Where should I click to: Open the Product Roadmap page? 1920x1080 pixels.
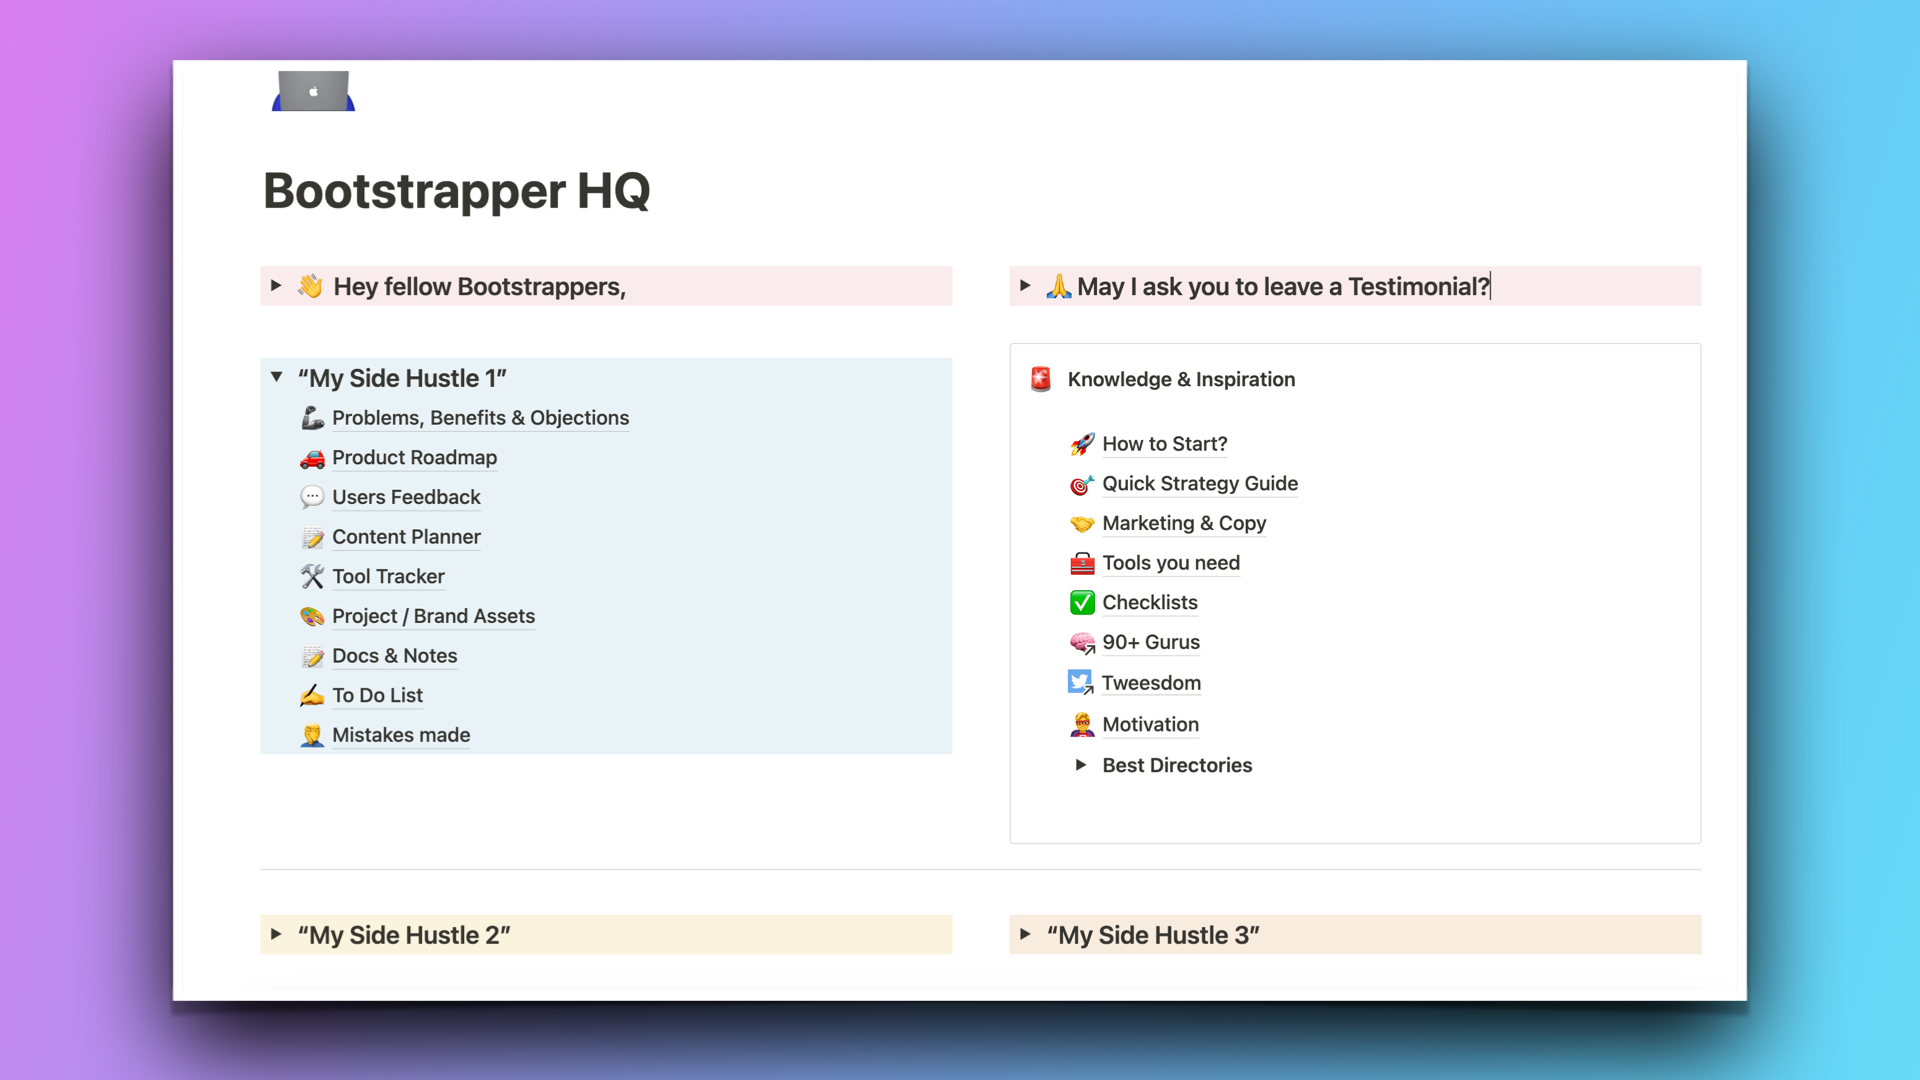(x=414, y=458)
